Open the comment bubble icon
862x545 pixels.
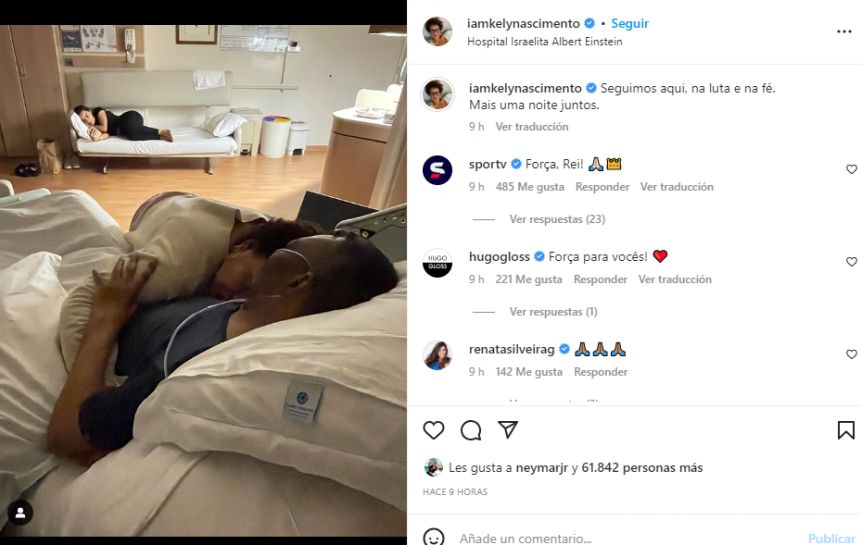pyautogui.click(x=471, y=430)
